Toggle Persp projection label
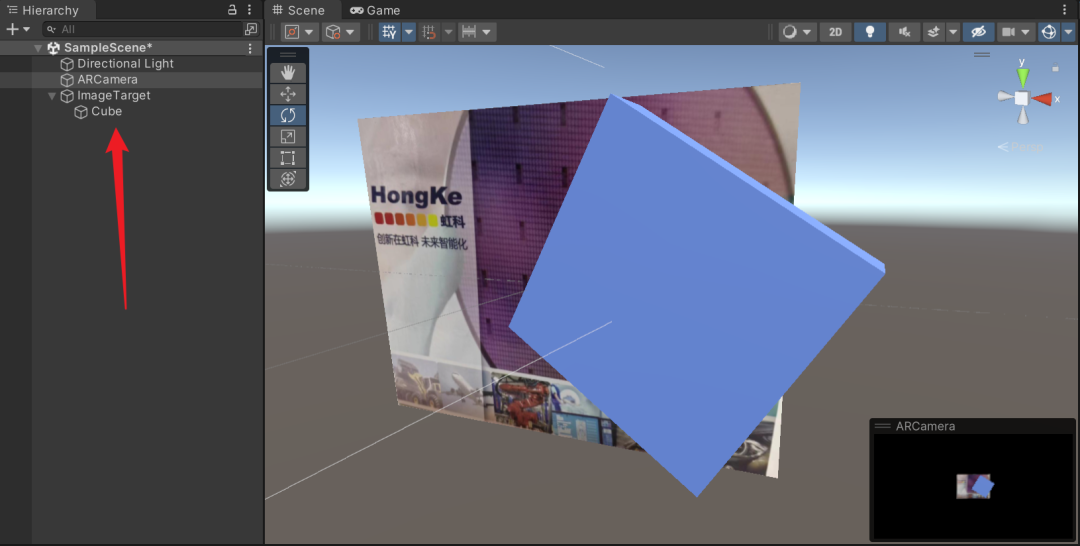The image size is (1080, 546). pyautogui.click(x=1021, y=147)
